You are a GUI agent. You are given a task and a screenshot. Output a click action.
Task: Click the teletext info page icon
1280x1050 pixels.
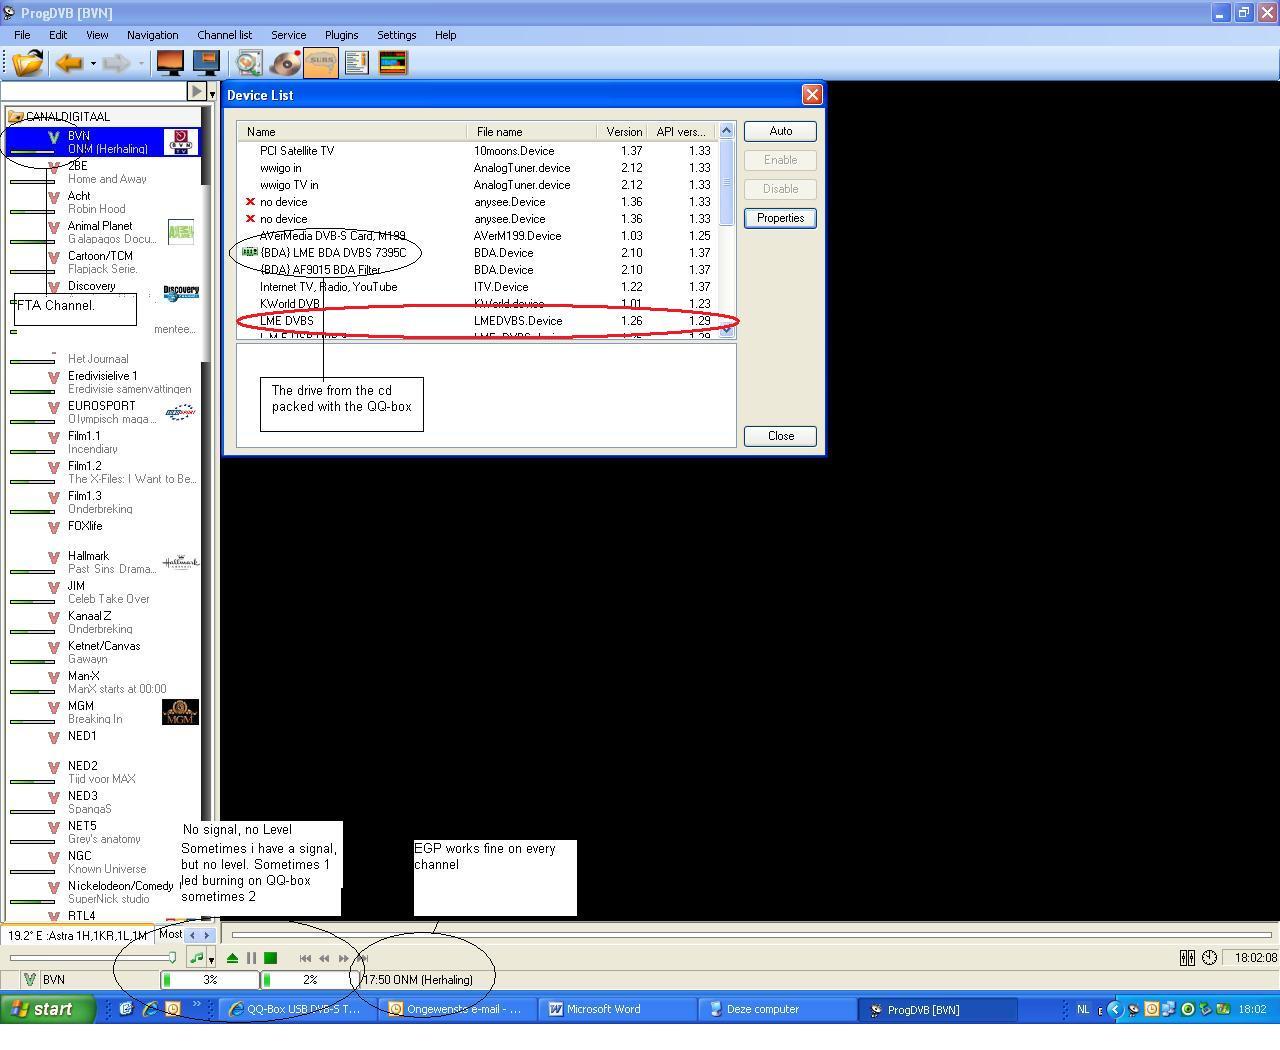(x=357, y=63)
